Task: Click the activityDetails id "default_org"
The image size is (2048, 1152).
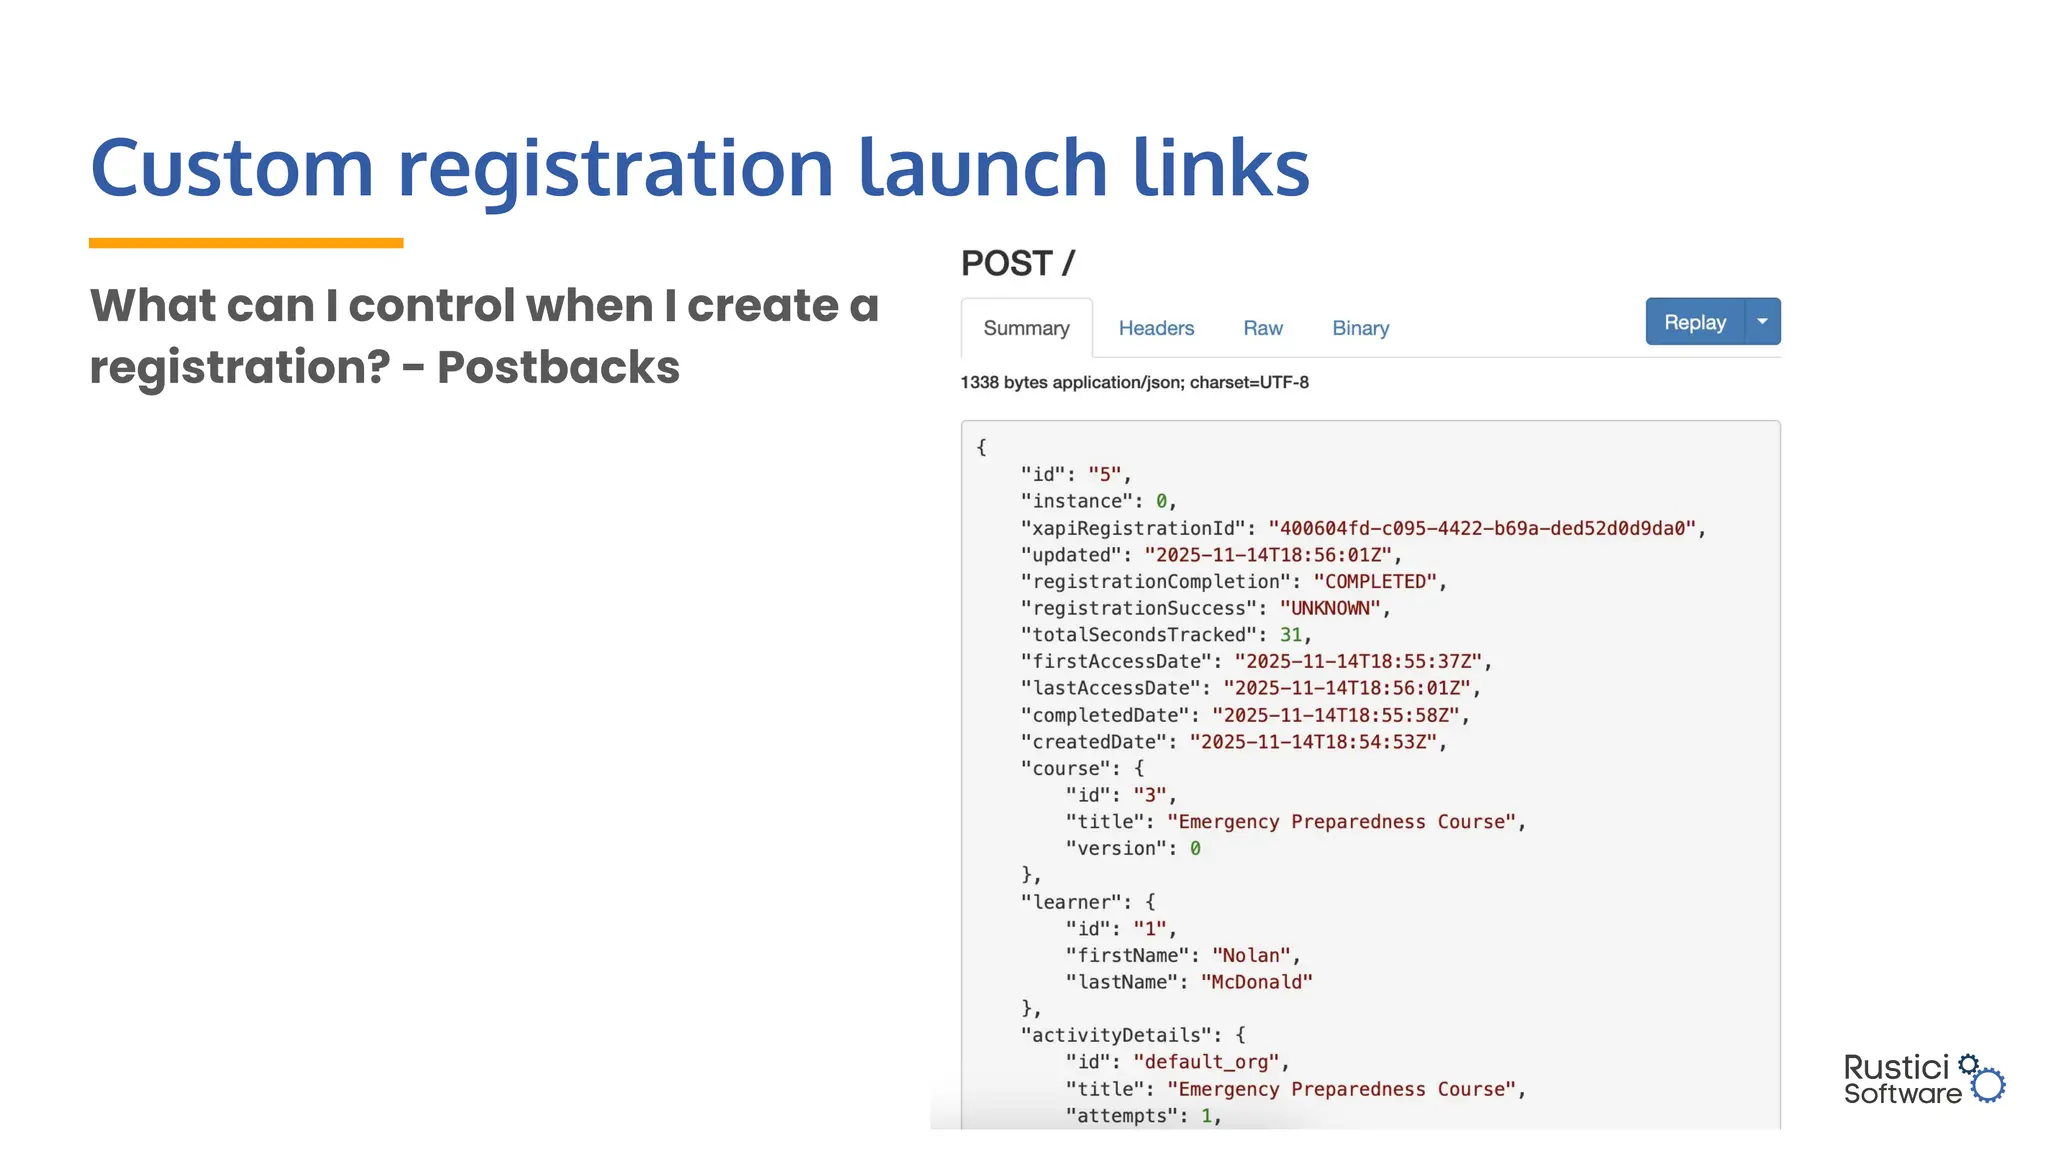Action: pyautogui.click(x=1207, y=1062)
